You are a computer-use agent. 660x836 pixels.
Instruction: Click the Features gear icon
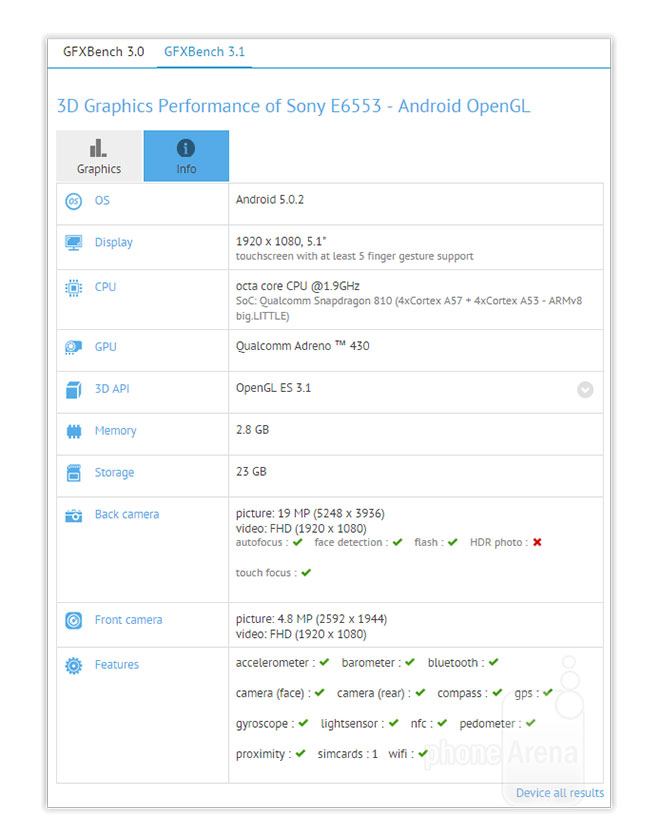coord(74,665)
